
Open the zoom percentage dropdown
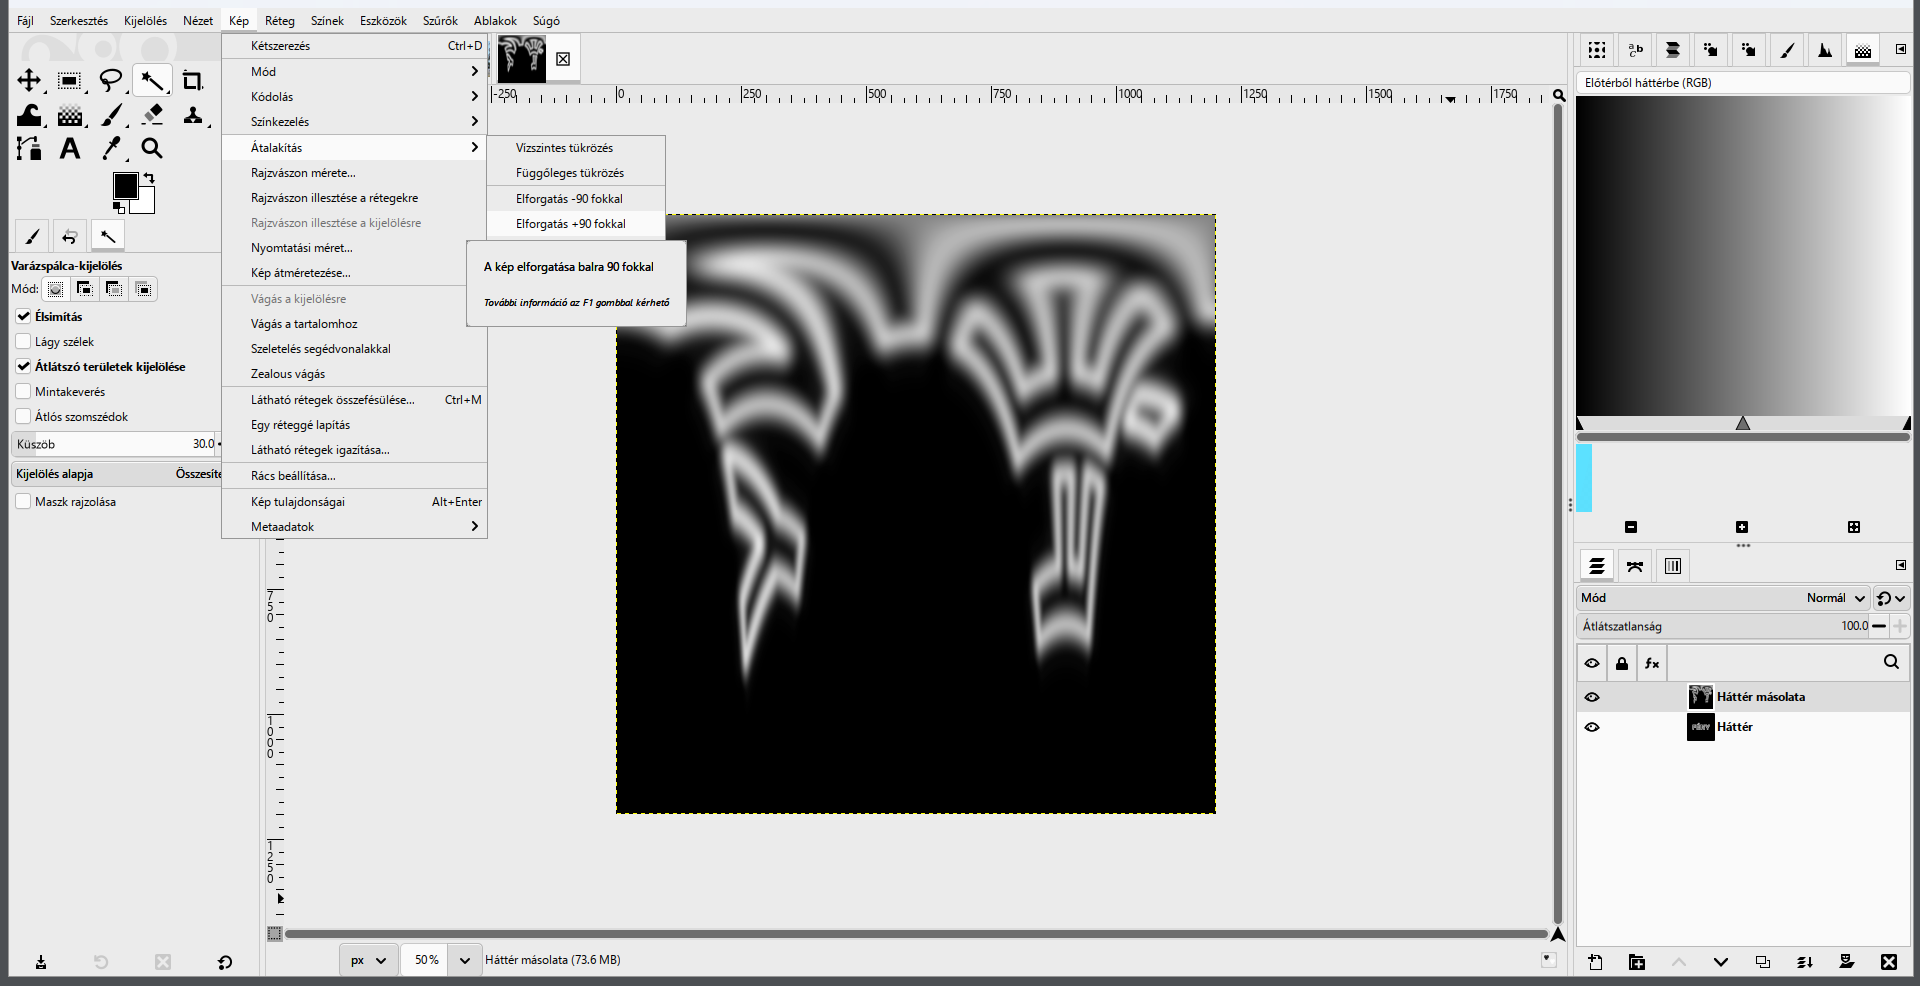click(464, 960)
